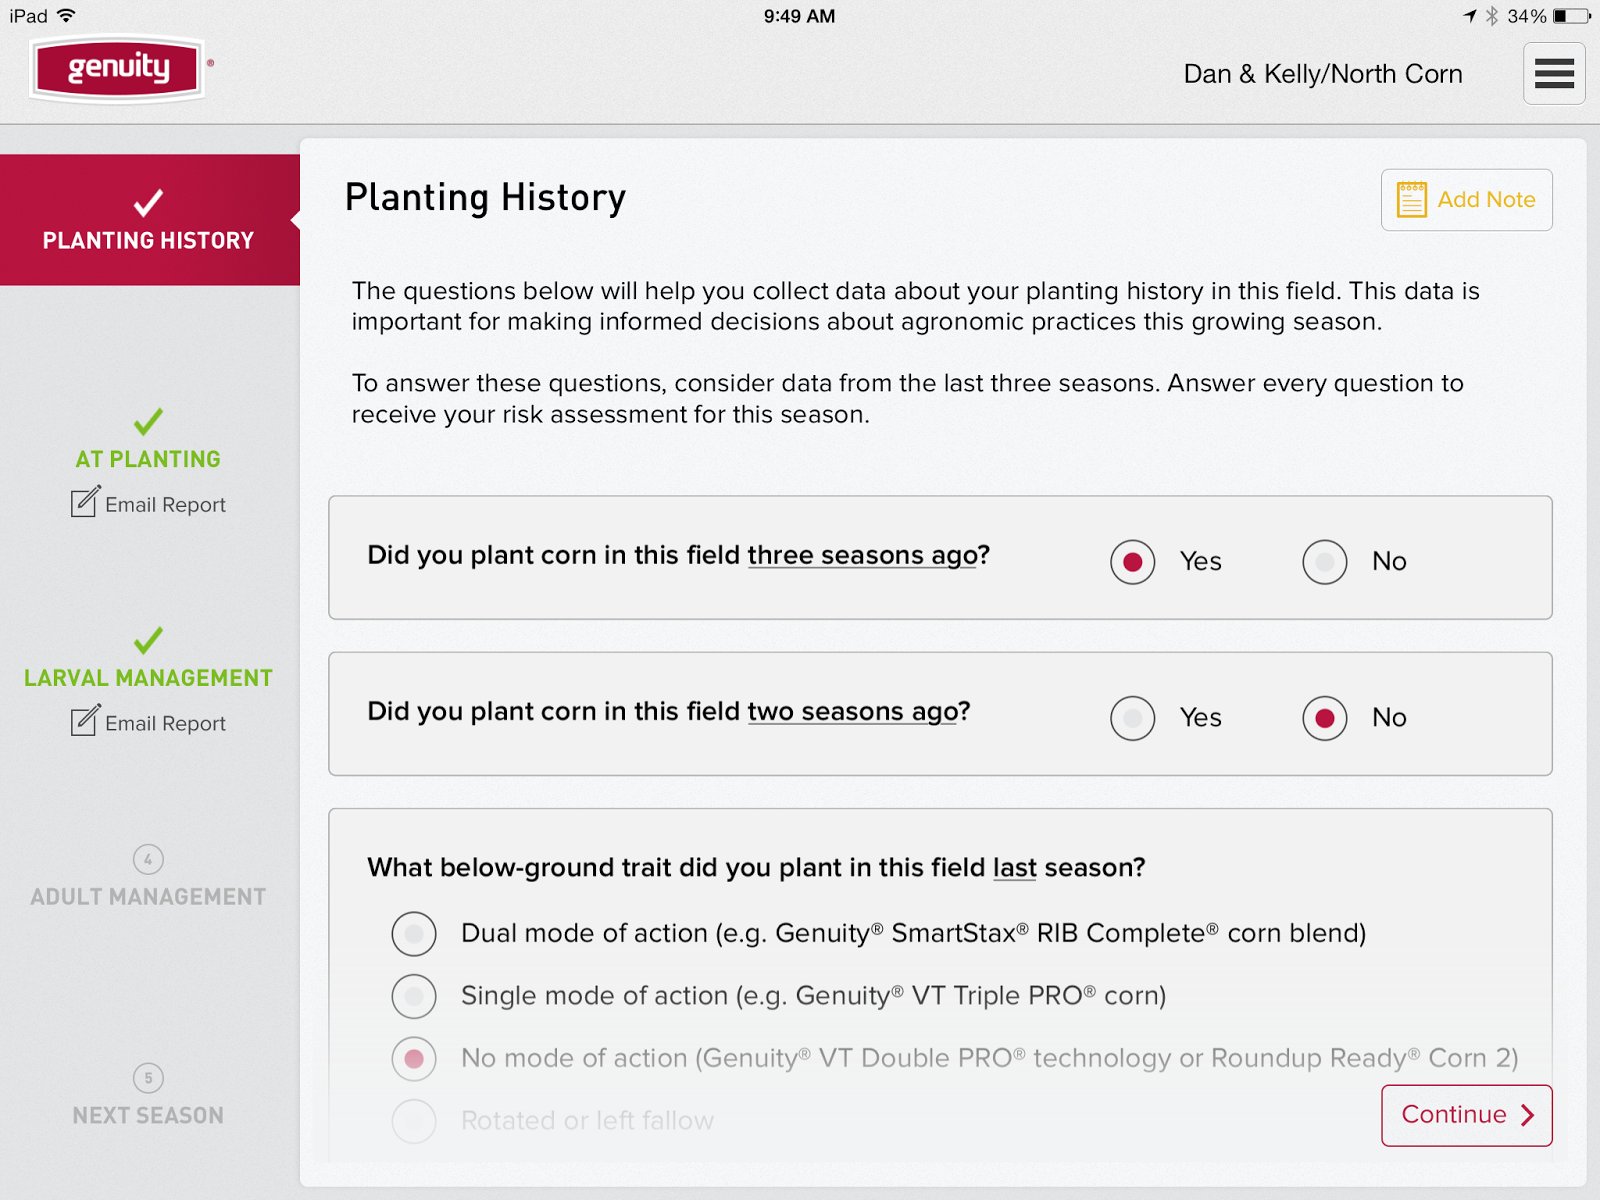Click the At Planting green checkmark
This screenshot has height=1200, width=1600.
(x=148, y=421)
